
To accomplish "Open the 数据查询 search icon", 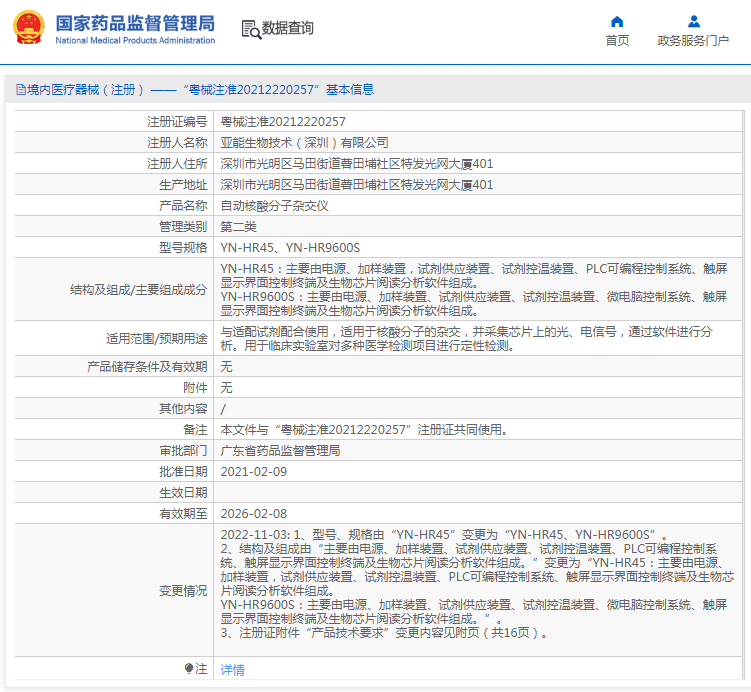I will click(x=251, y=29).
